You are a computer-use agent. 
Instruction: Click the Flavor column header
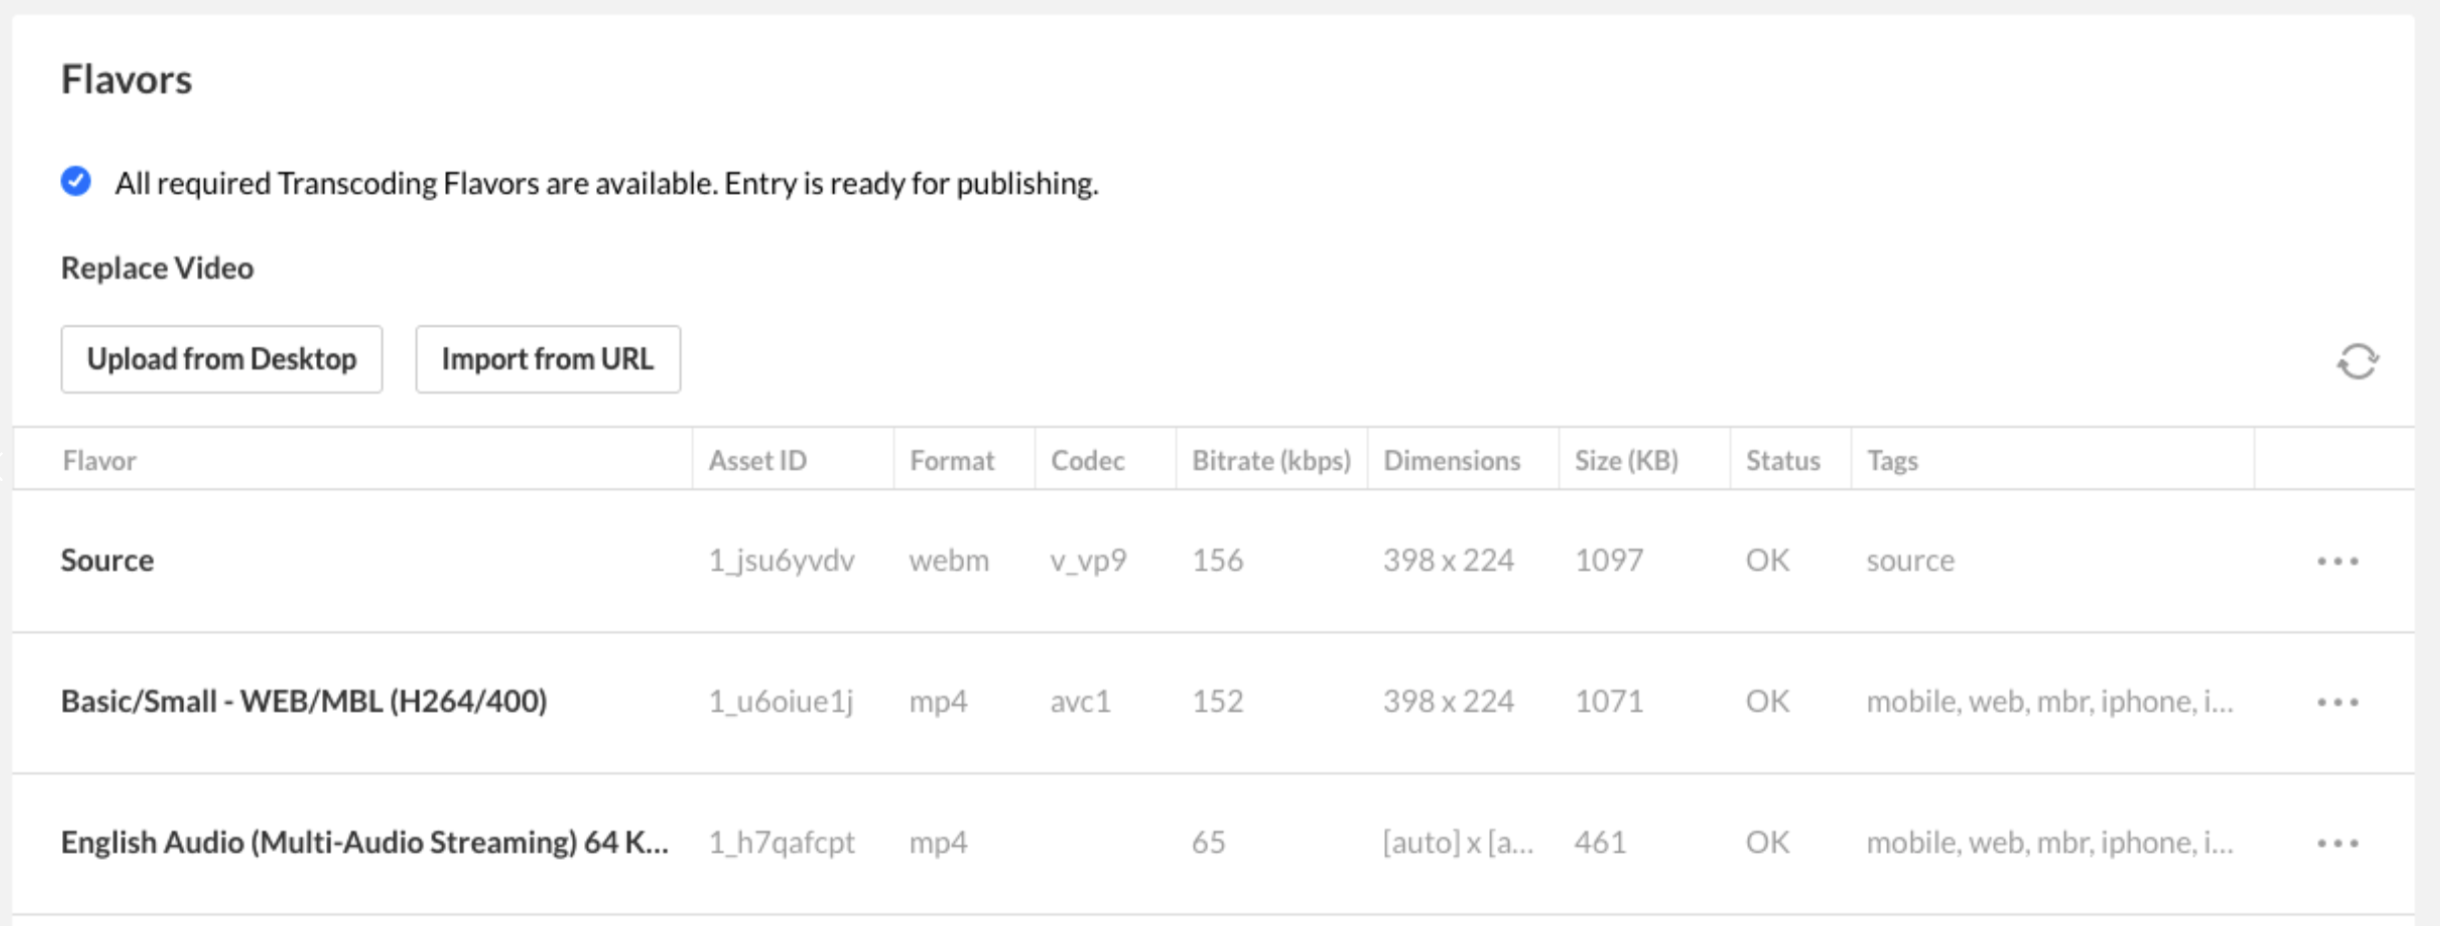(99, 460)
